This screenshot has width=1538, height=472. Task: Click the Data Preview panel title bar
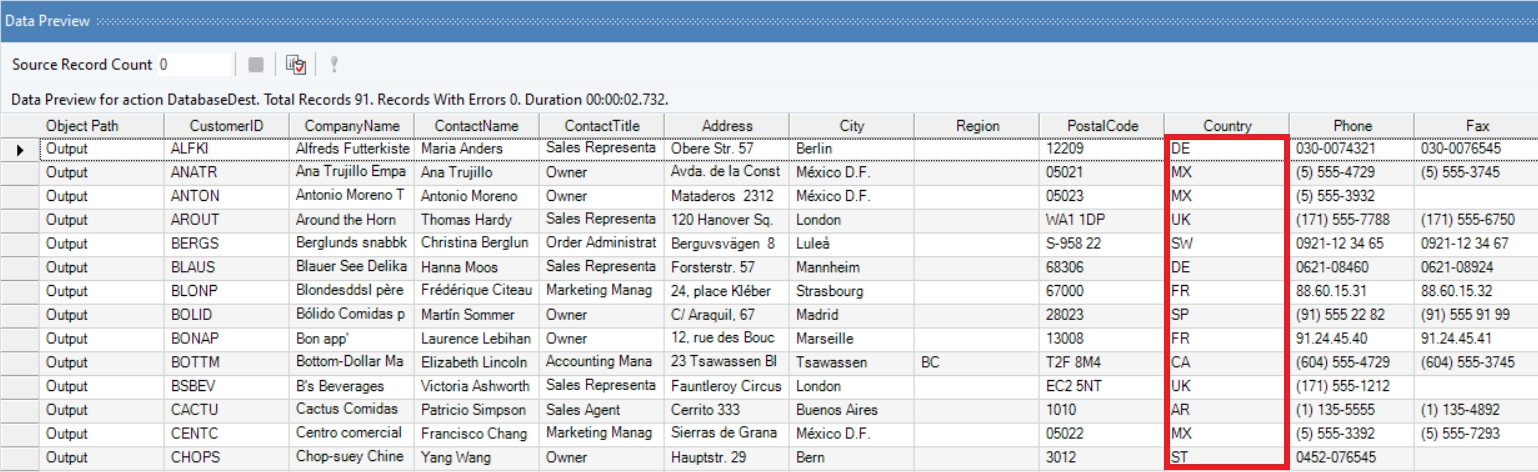700,20
